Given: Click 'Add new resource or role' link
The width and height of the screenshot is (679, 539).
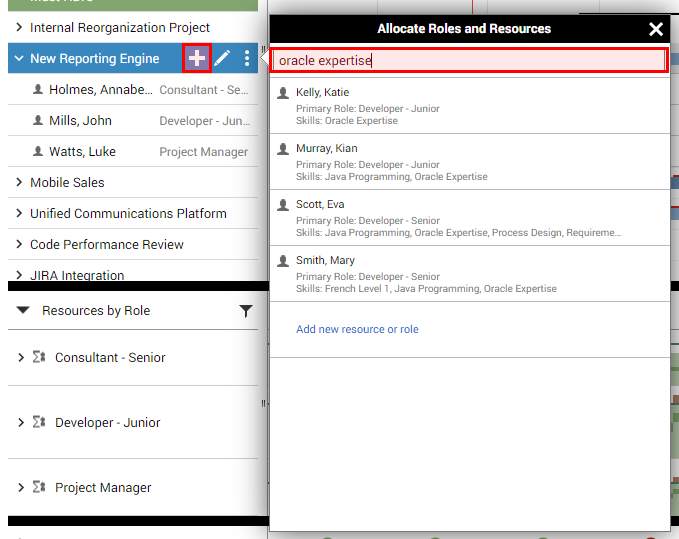Looking at the screenshot, I should [x=357, y=329].
